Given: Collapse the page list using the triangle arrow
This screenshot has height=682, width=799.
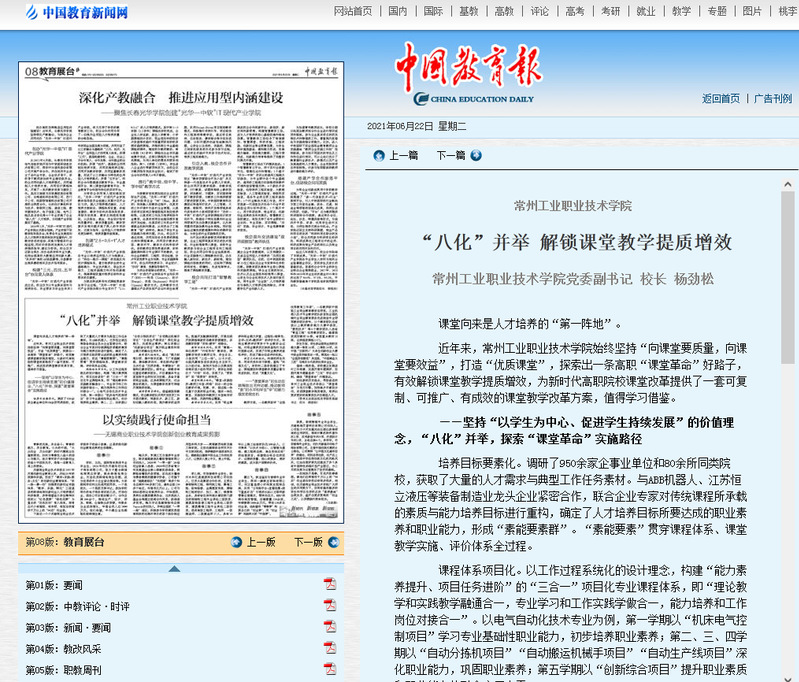Looking at the screenshot, I should (174, 567).
